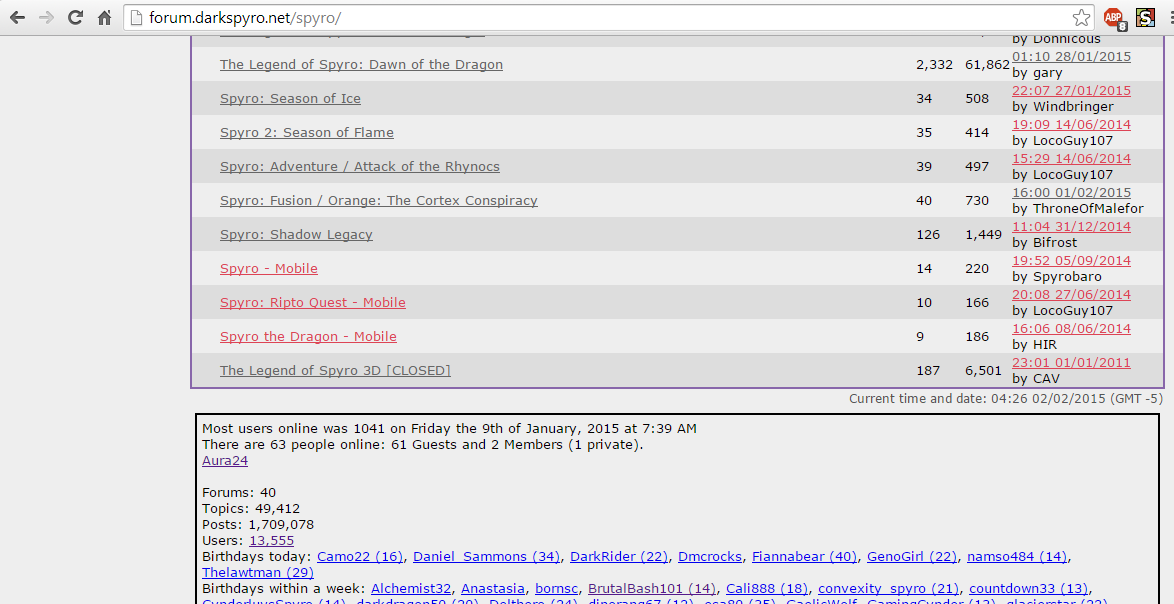Click the green S extension icon
The height and width of the screenshot is (604, 1174).
coord(1146,17)
